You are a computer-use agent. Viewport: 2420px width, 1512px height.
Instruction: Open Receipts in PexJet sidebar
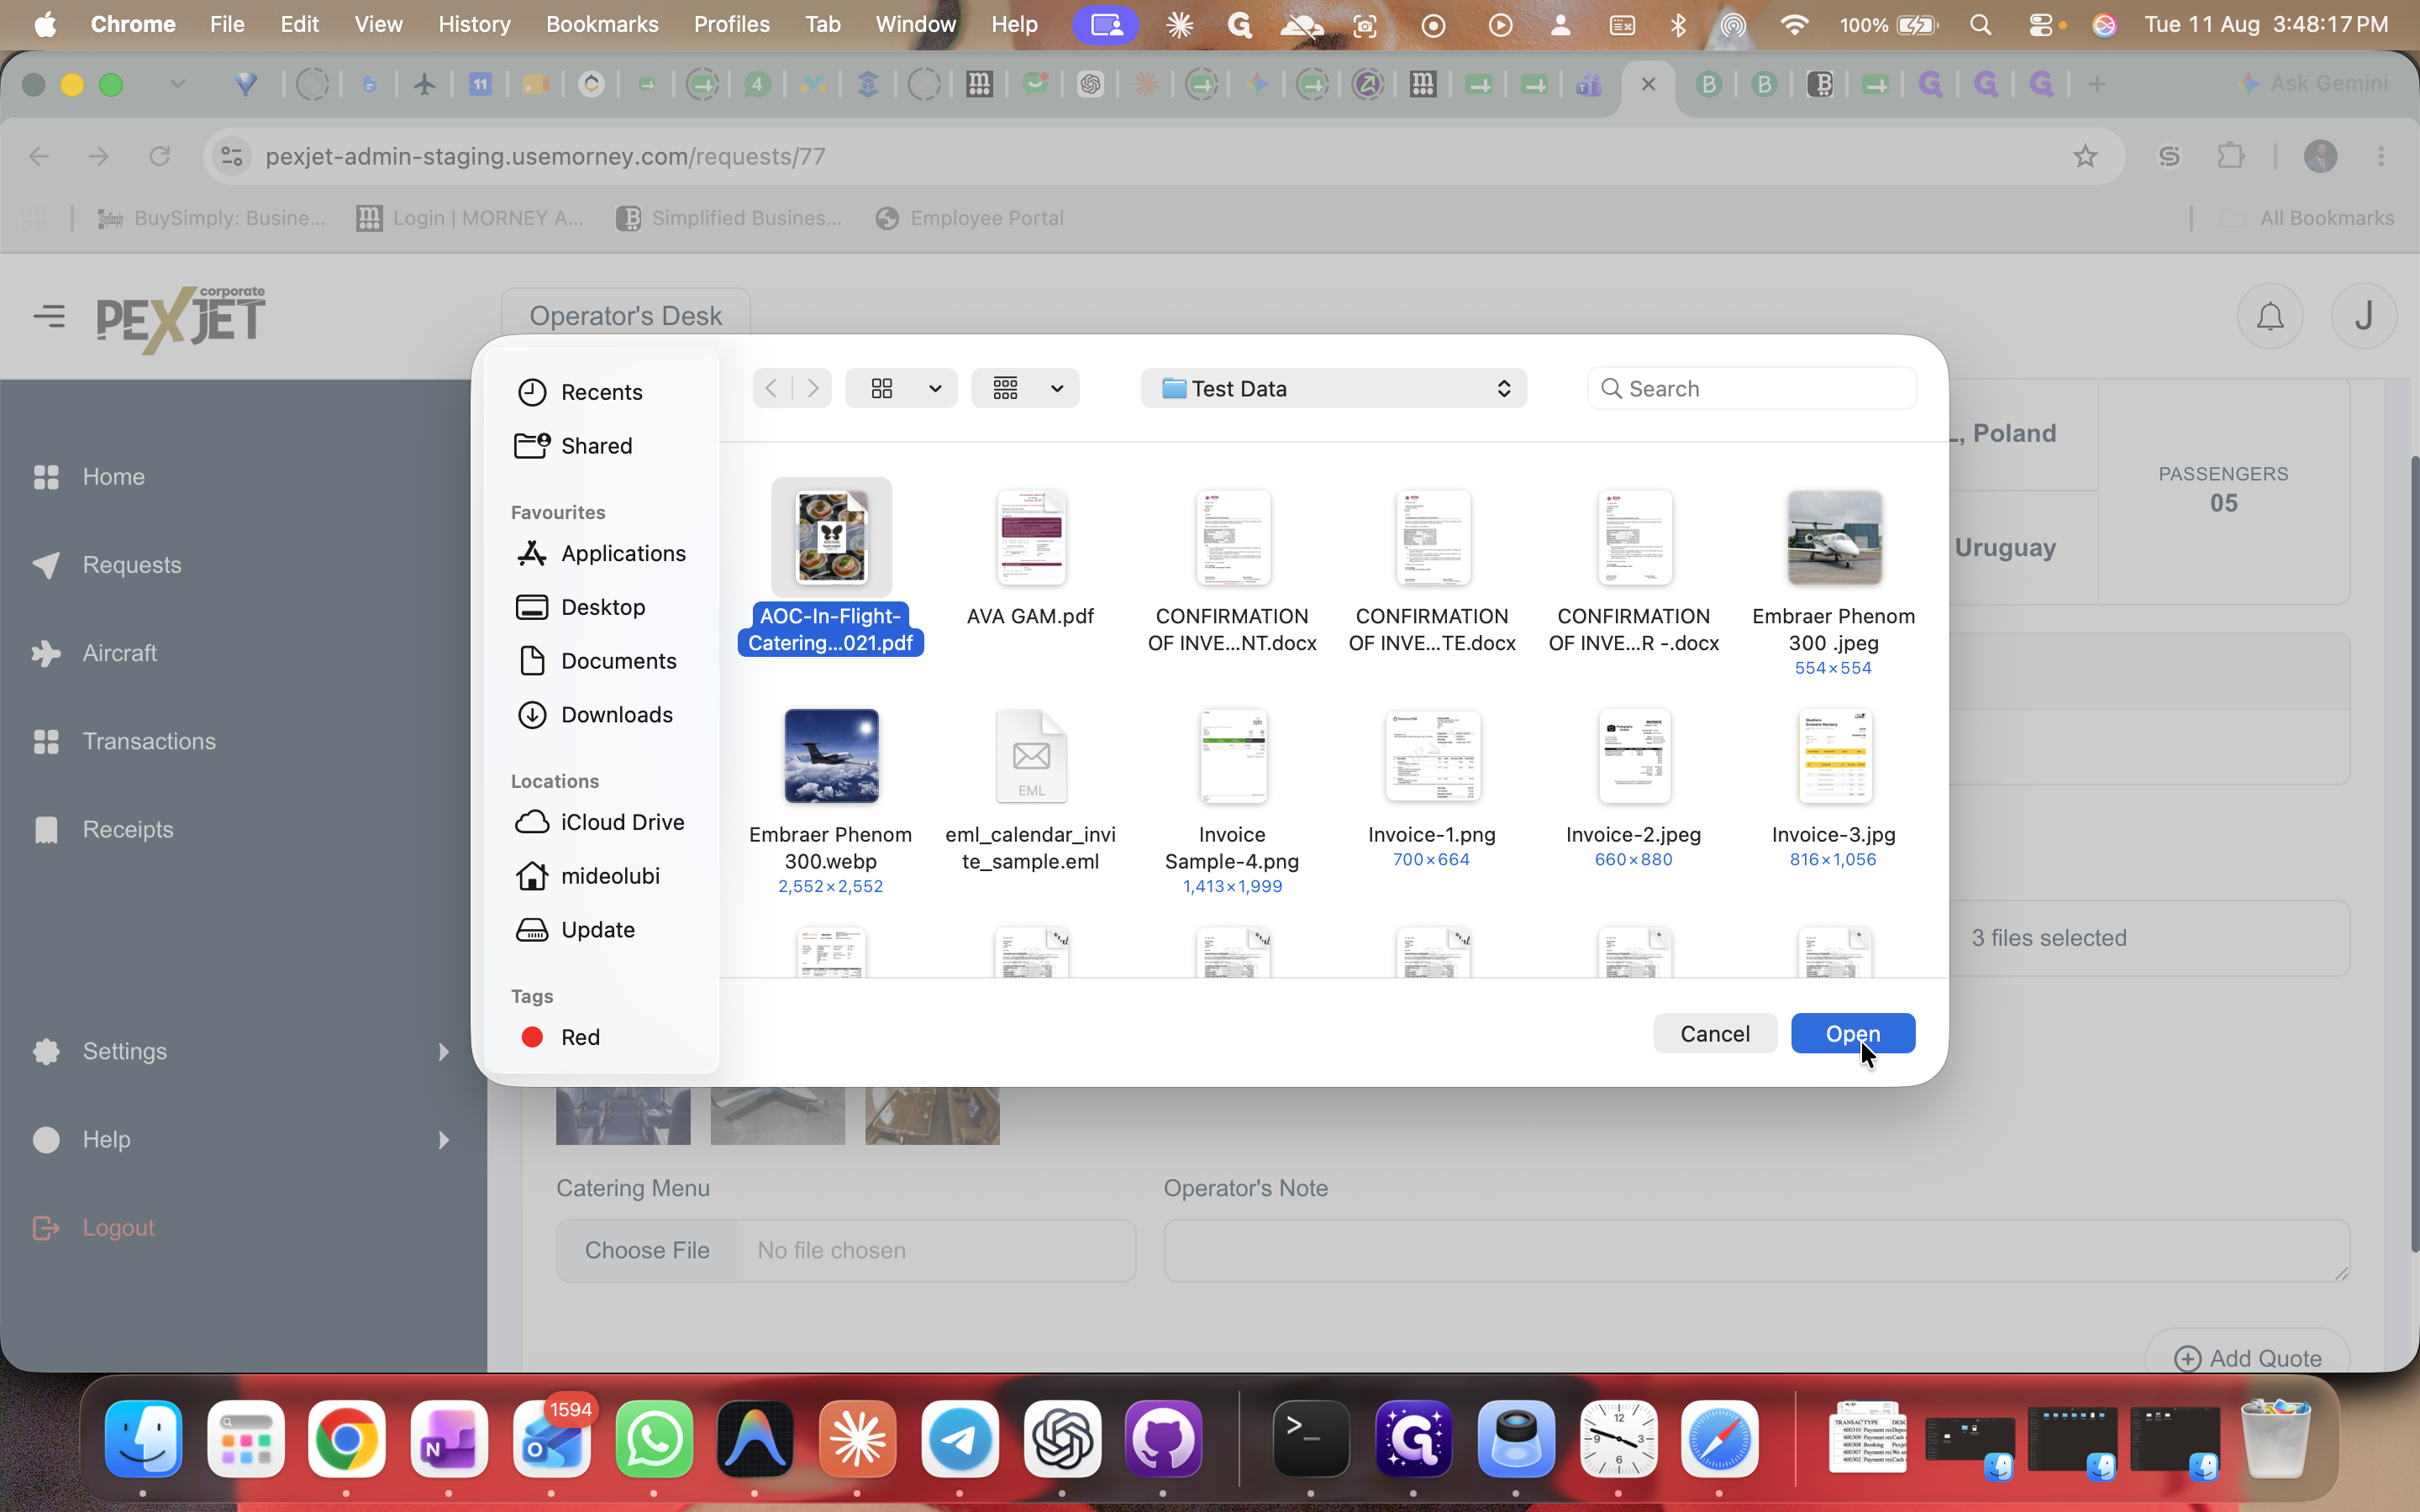128,829
